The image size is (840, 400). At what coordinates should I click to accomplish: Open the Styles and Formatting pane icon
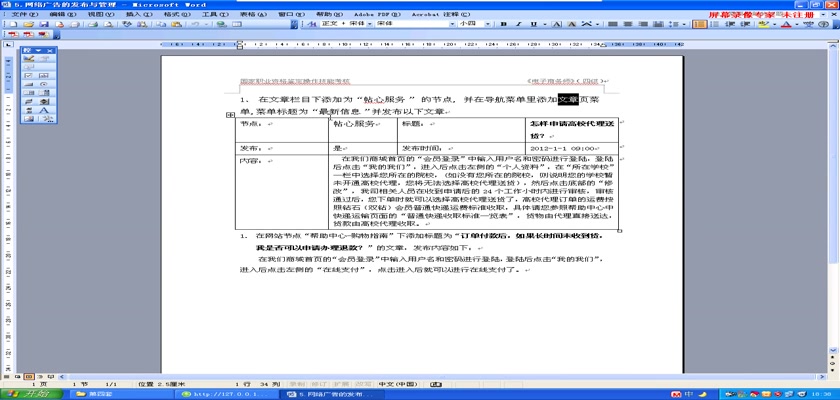(x=312, y=24)
